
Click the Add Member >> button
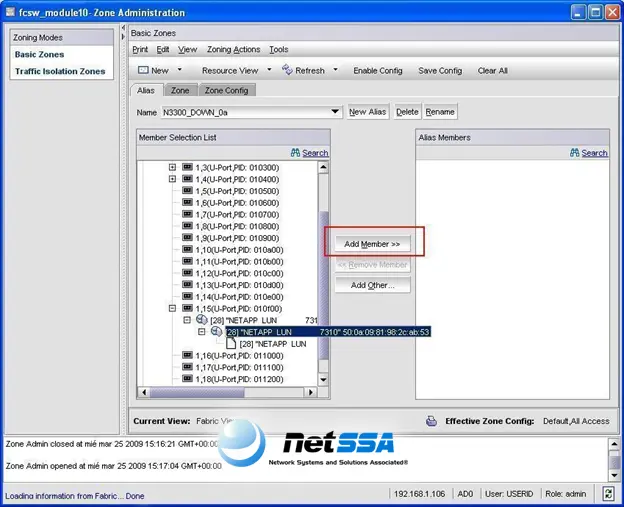tap(372, 244)
